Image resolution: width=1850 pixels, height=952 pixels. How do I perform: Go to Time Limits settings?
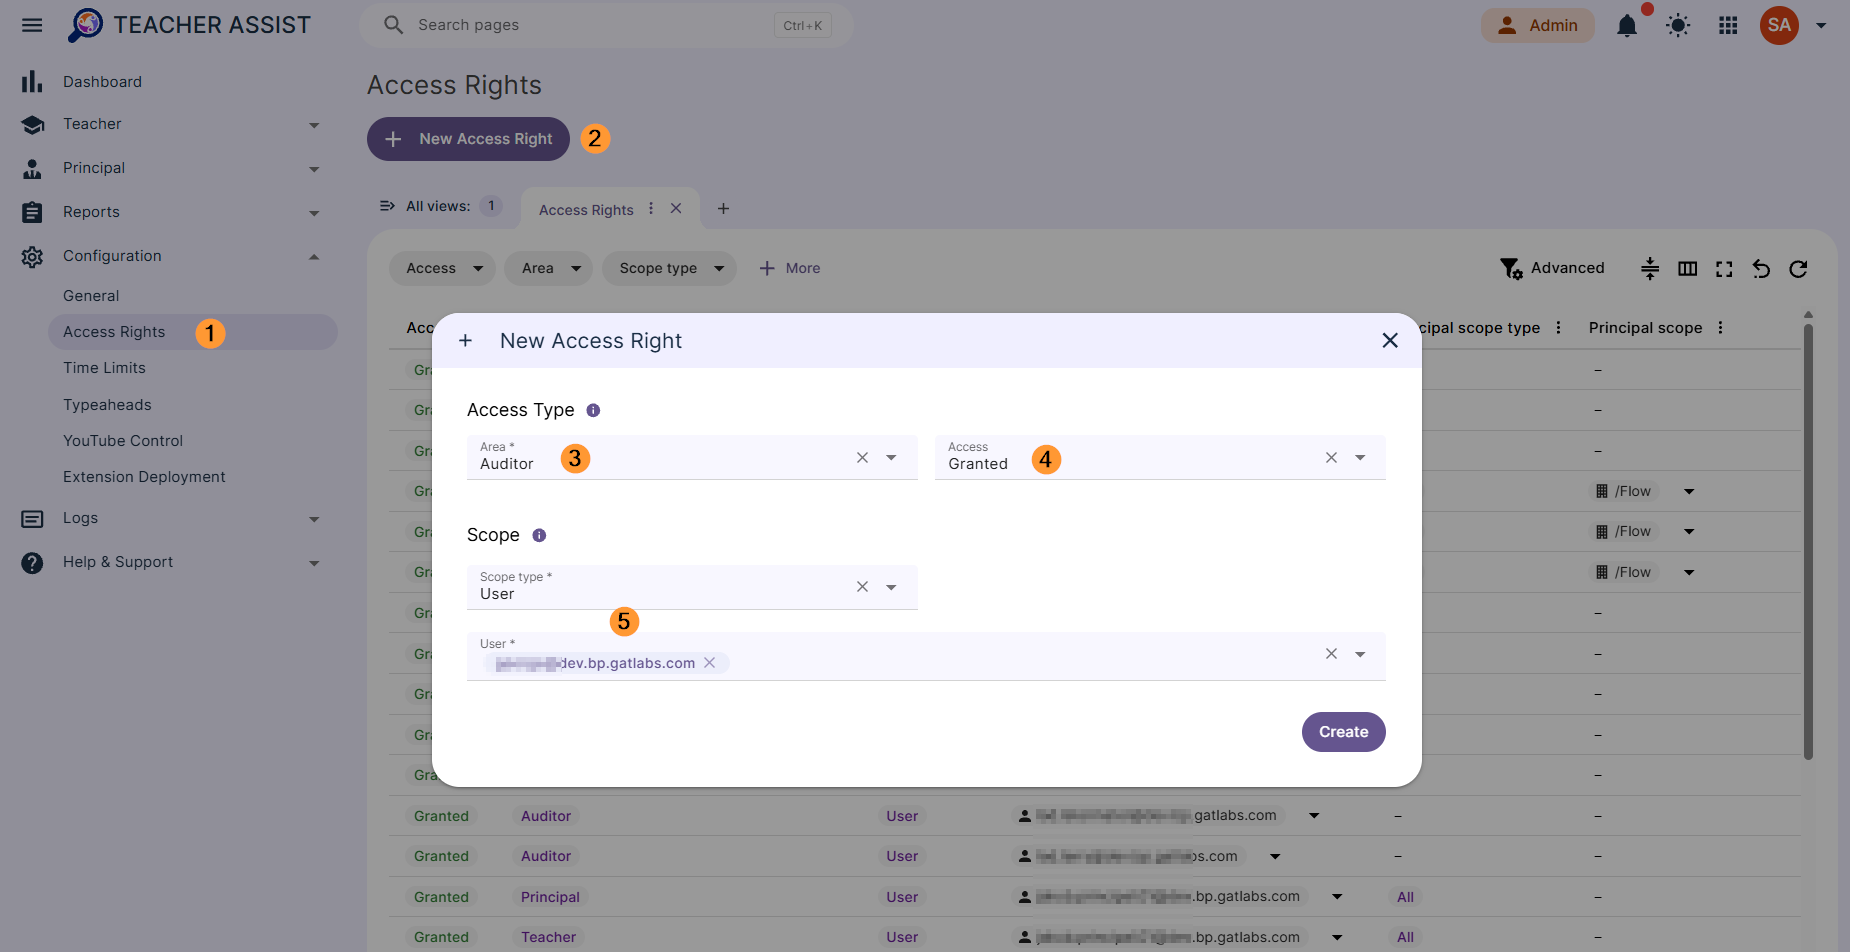[104, 368]
